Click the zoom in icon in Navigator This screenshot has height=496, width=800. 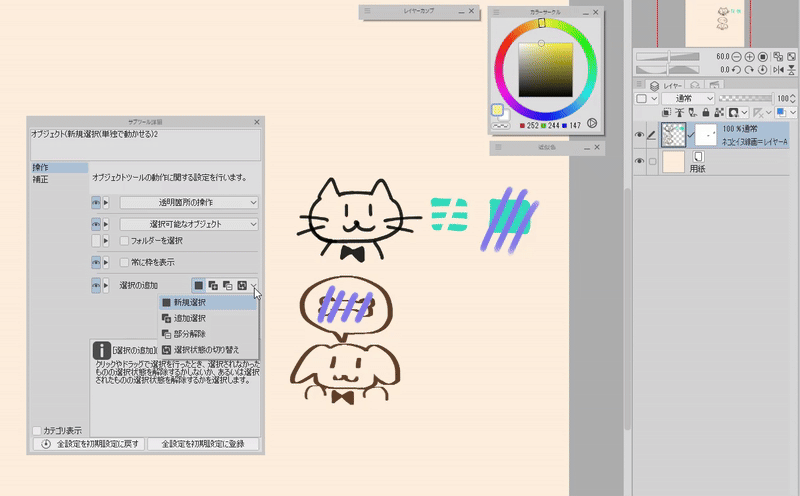coord(749,57)
